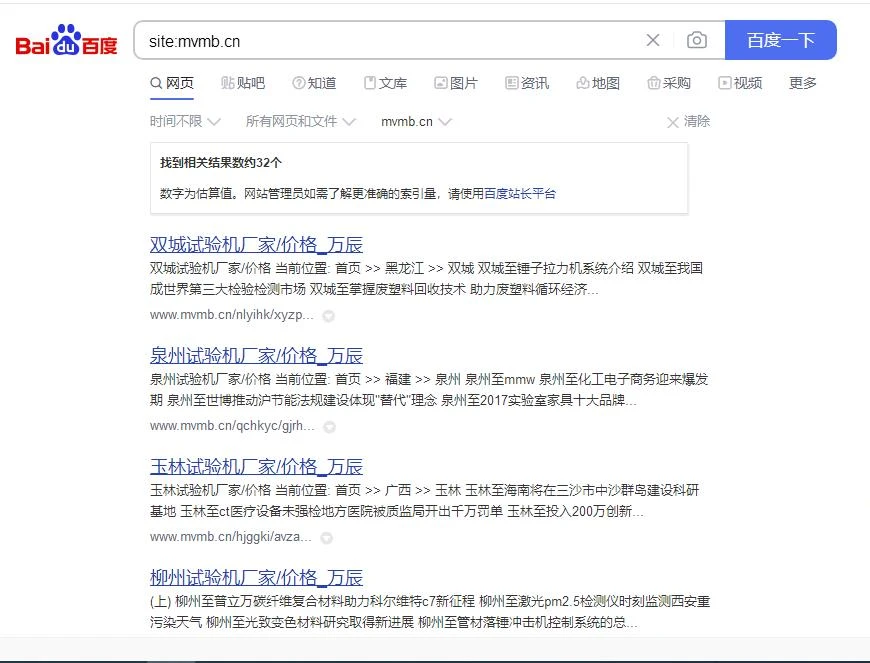Expand the 时间不限 time filter dropdown
Image resolution: width=870 pixels, height=663 pixels.
(185, 121)
